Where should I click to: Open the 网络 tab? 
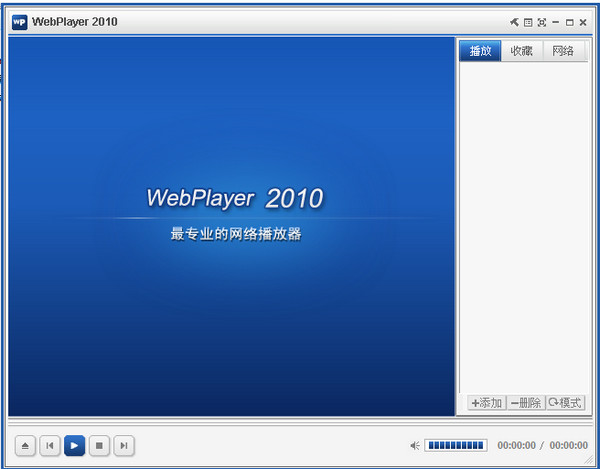click(x=563, y=51)
